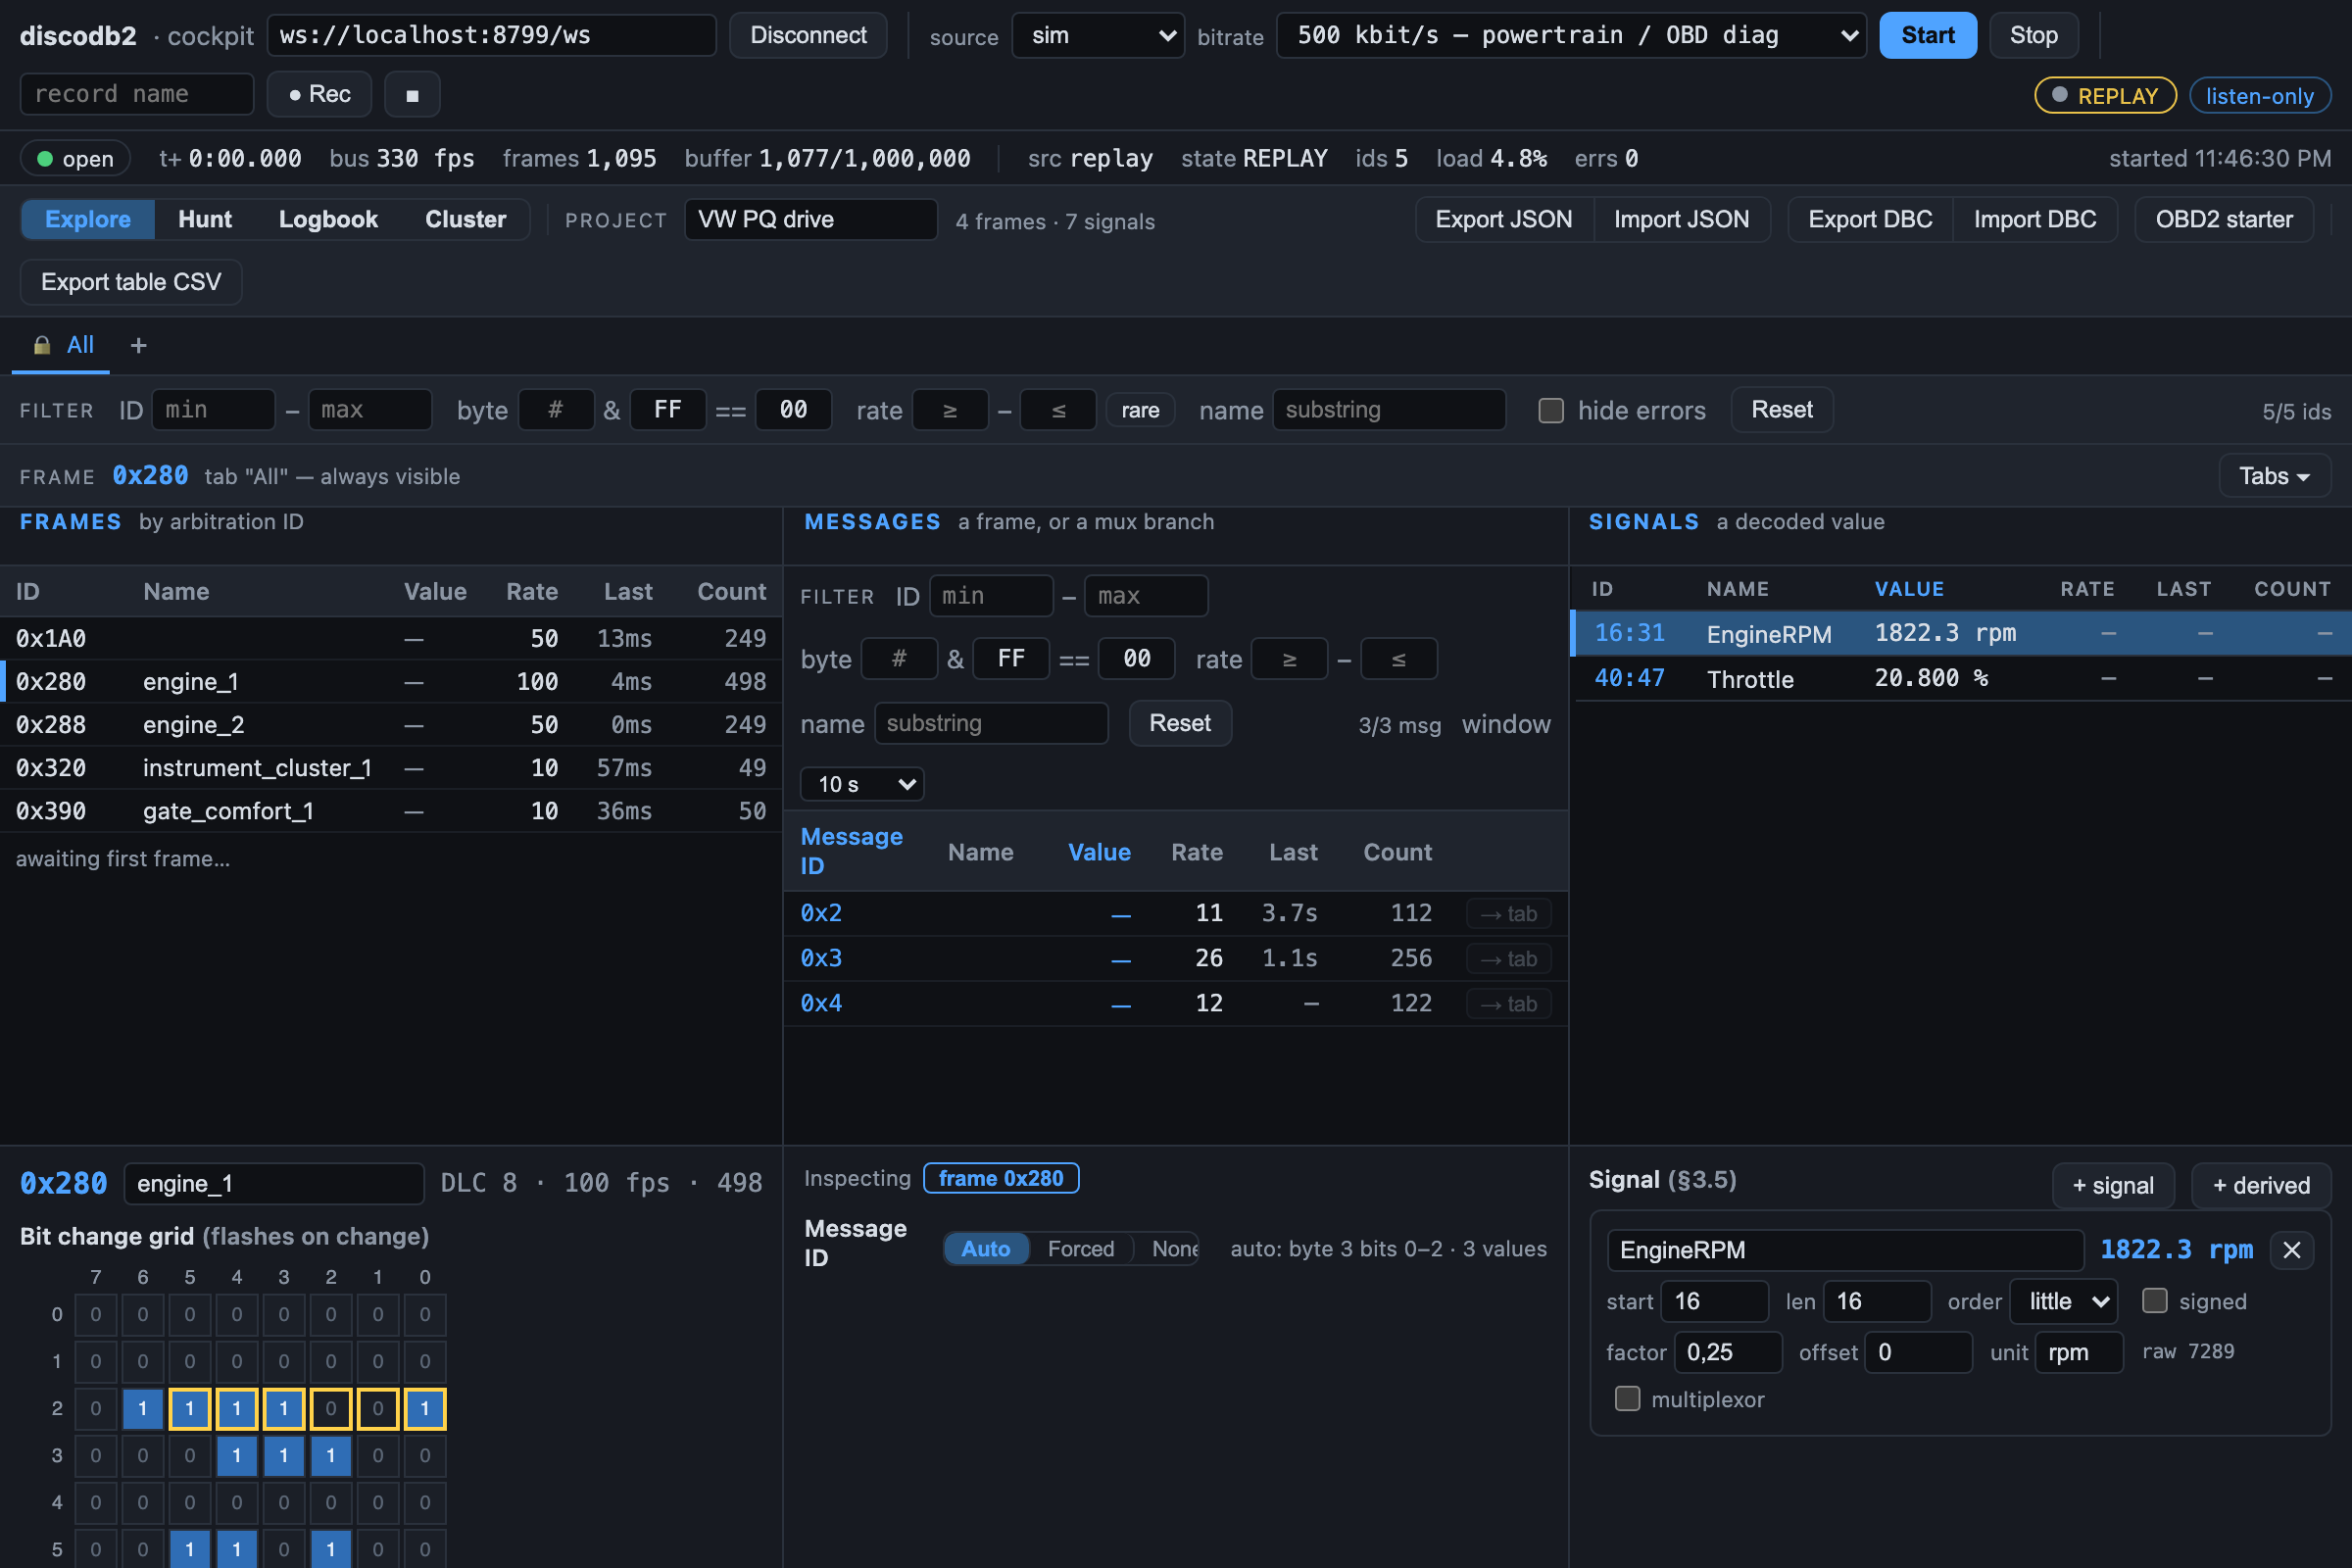The image size is (2352, 1568).
Task: Expand the bitrate 500 kbit/s dropdown
Action: (x=1571, y=36)
